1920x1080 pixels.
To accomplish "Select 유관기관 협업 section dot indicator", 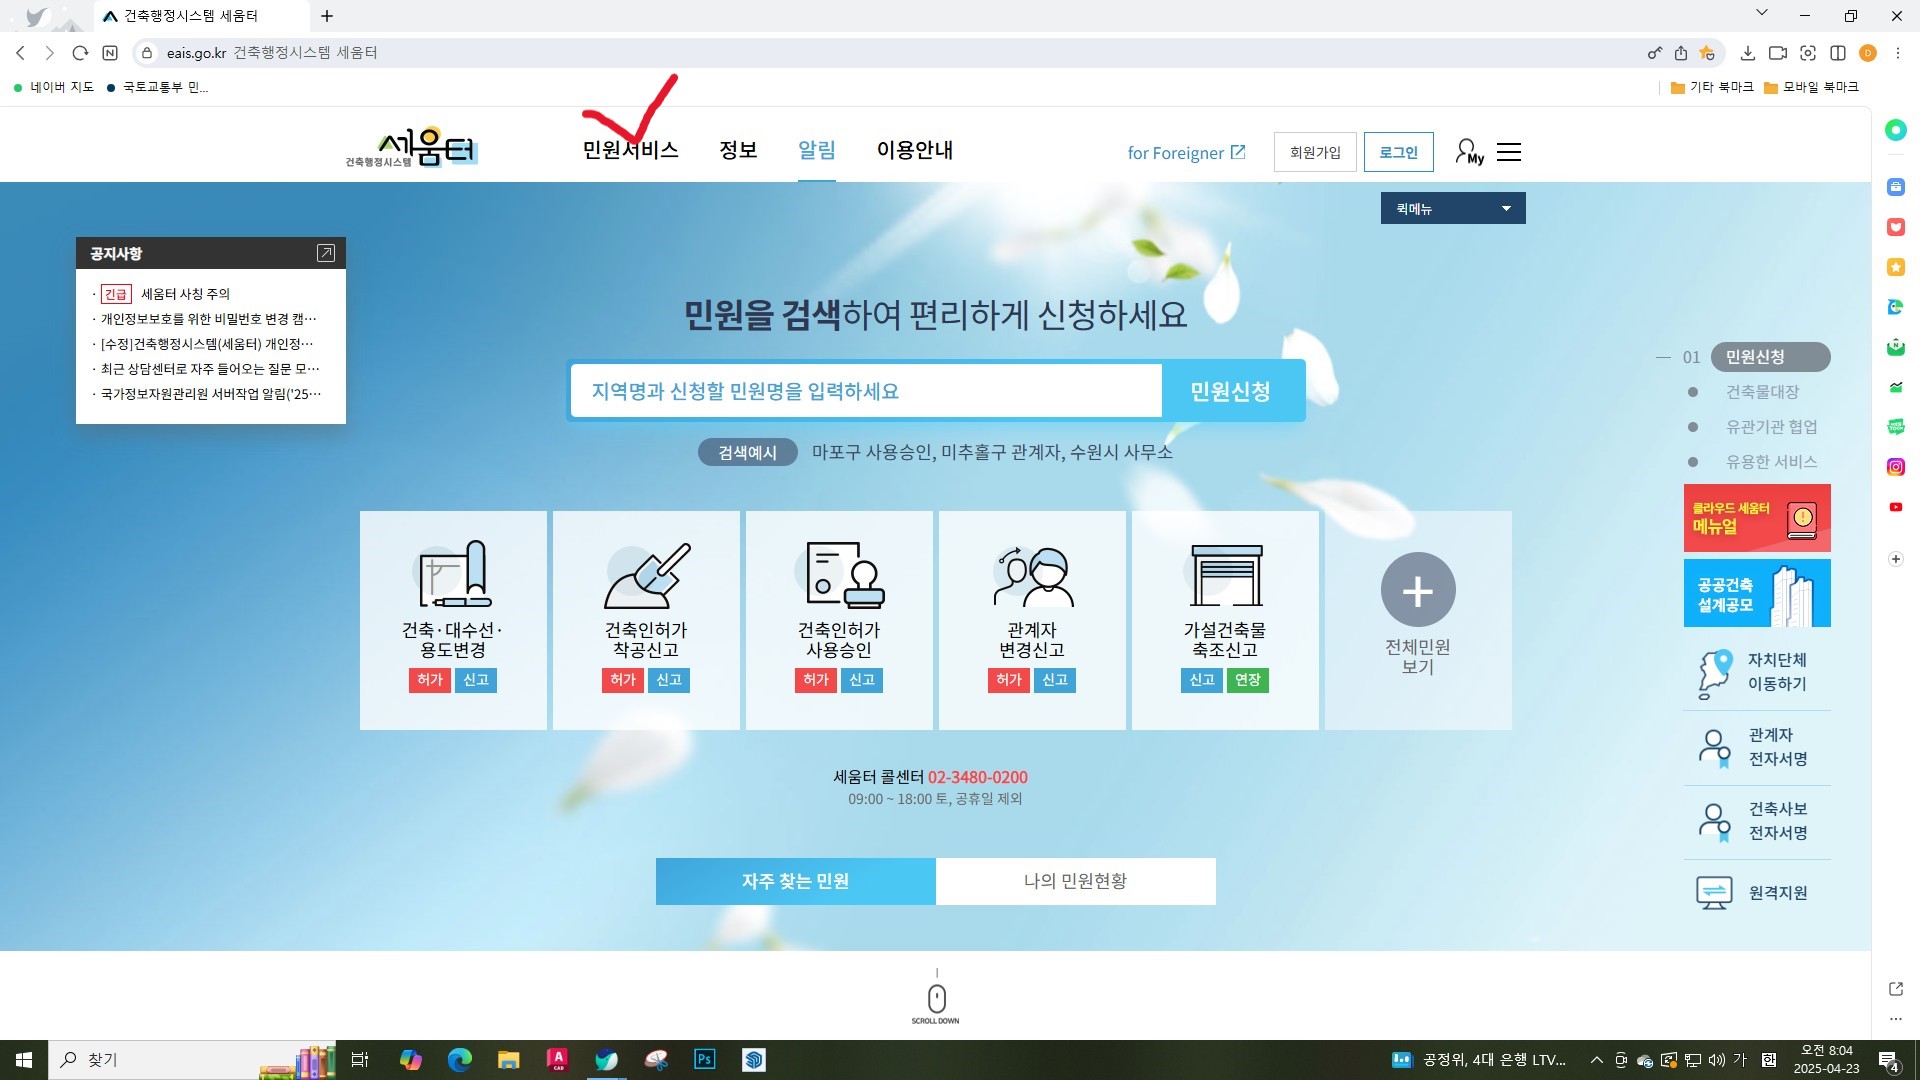I will [1693, 427].
